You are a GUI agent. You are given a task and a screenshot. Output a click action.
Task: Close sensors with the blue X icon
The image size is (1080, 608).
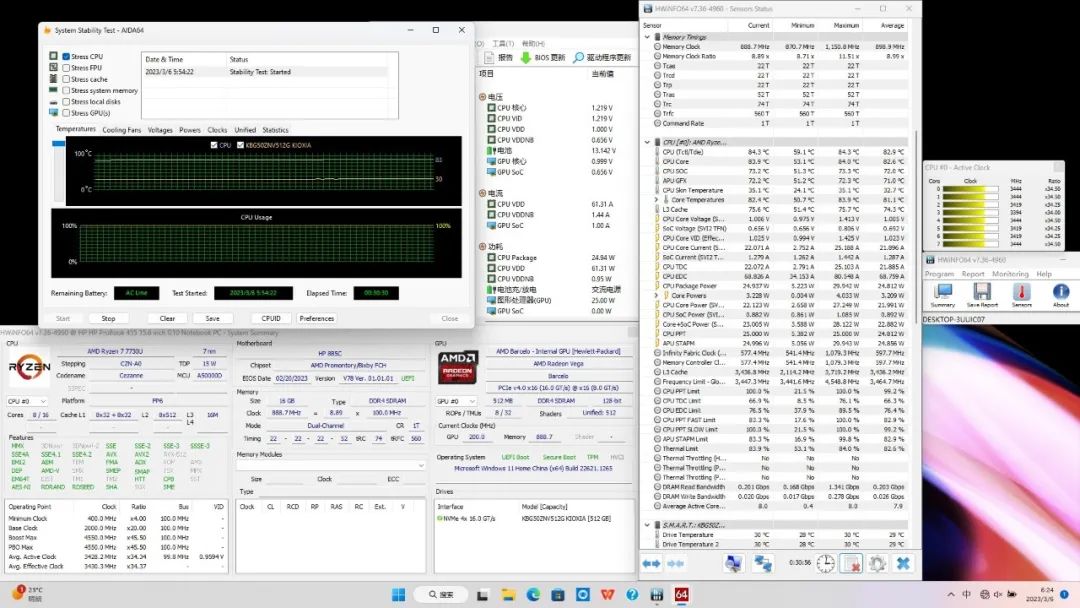[903, 563]
